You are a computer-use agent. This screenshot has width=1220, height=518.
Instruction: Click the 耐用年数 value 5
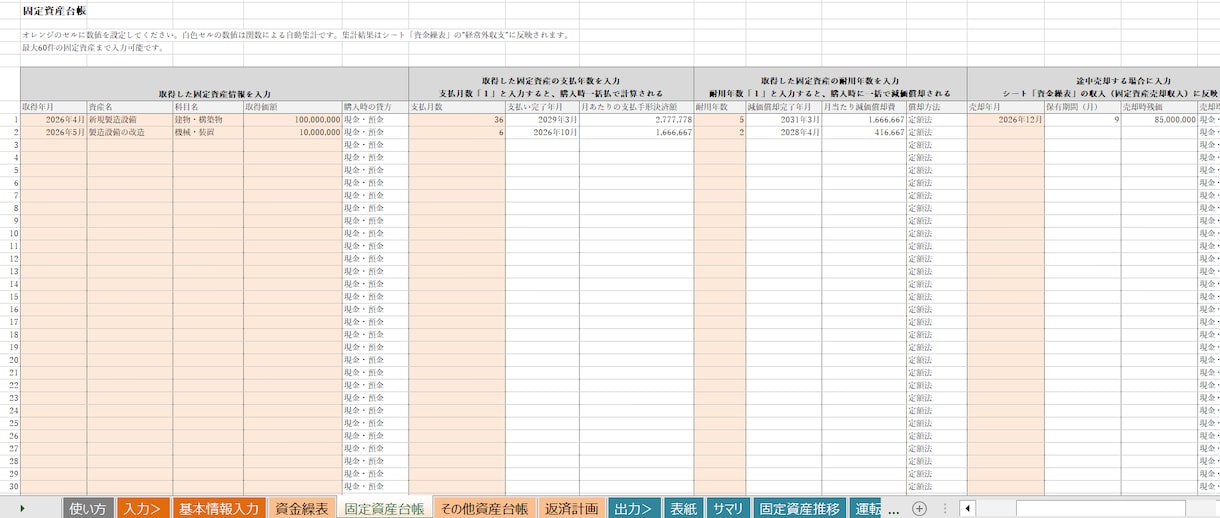719,119
